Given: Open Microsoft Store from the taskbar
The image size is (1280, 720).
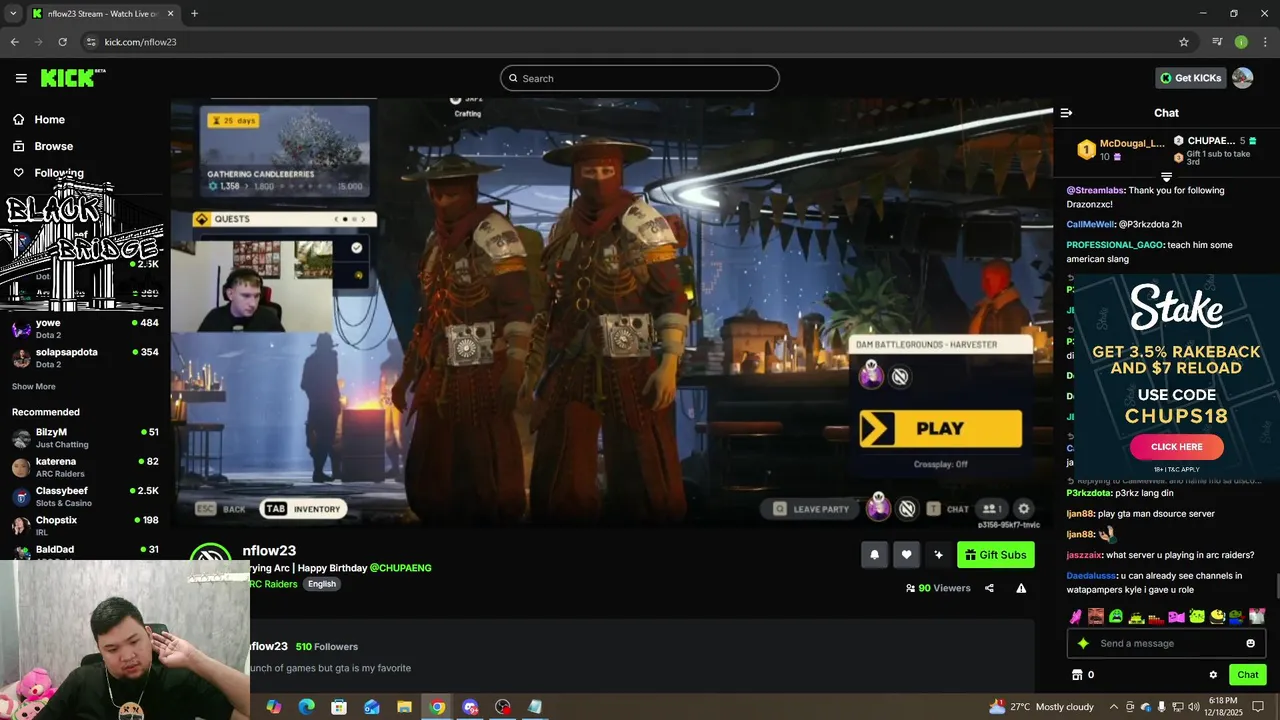Looking at the screenshot, I should (339, 707).
